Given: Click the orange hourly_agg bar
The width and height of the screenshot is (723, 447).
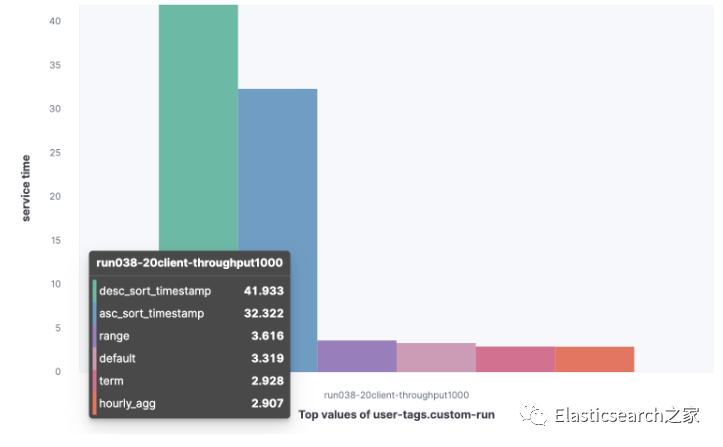Looking at the screenshot, I should click(594, 359).
